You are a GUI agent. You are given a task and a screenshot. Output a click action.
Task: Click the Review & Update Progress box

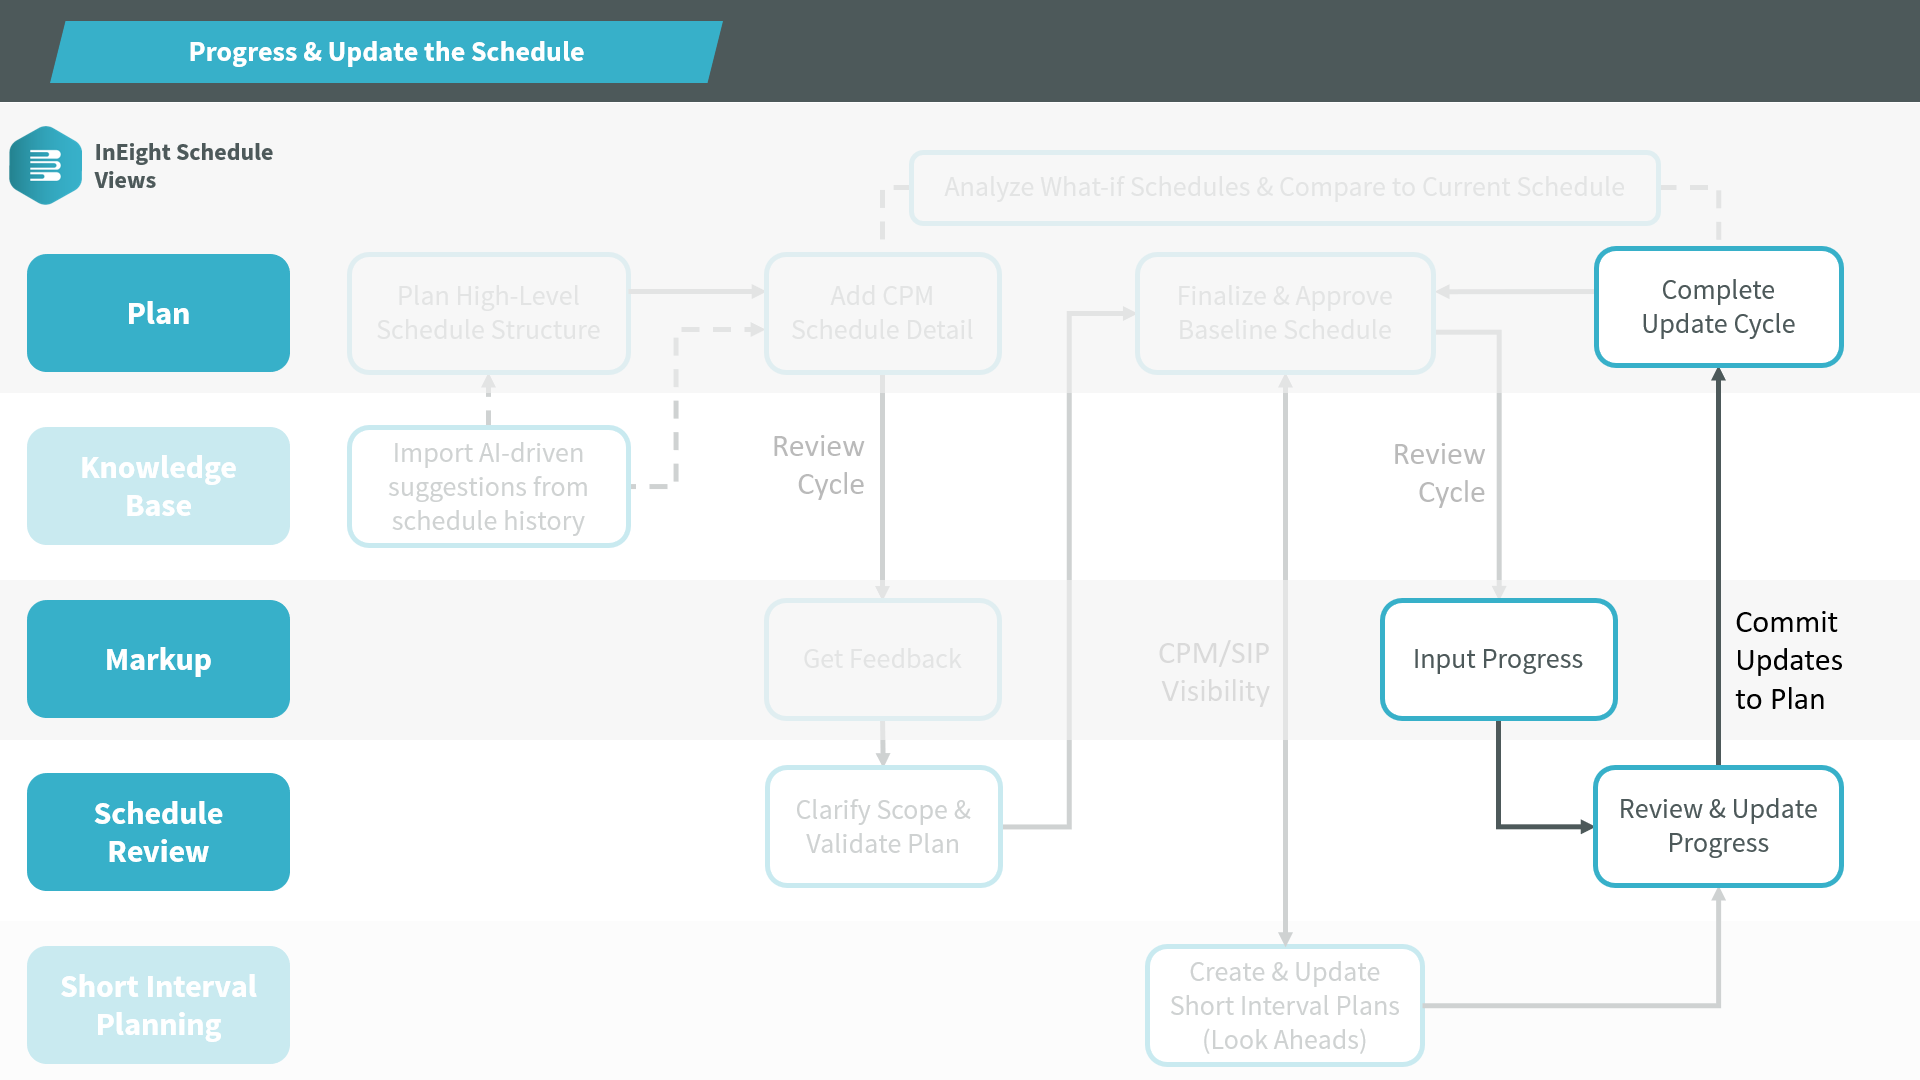point(1718,826)
